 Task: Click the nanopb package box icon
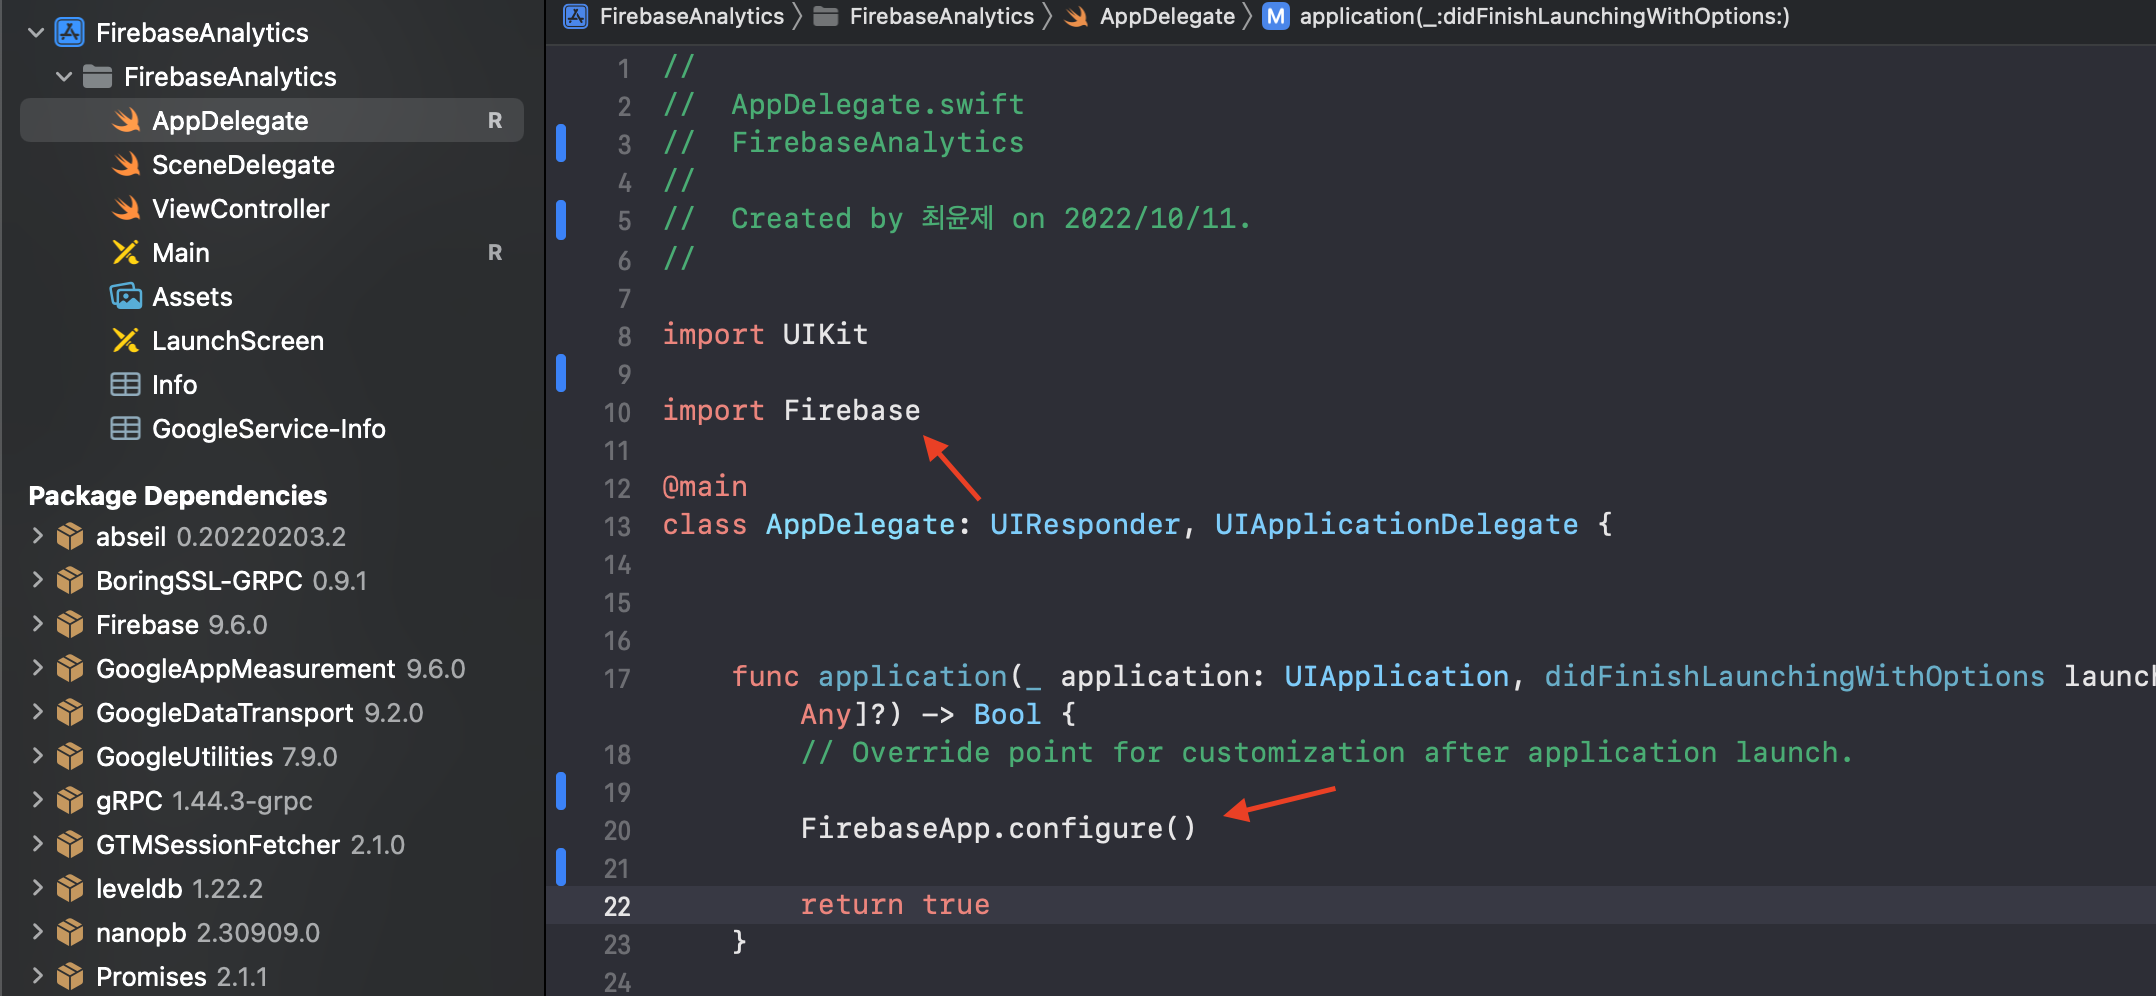pos(70,933)
